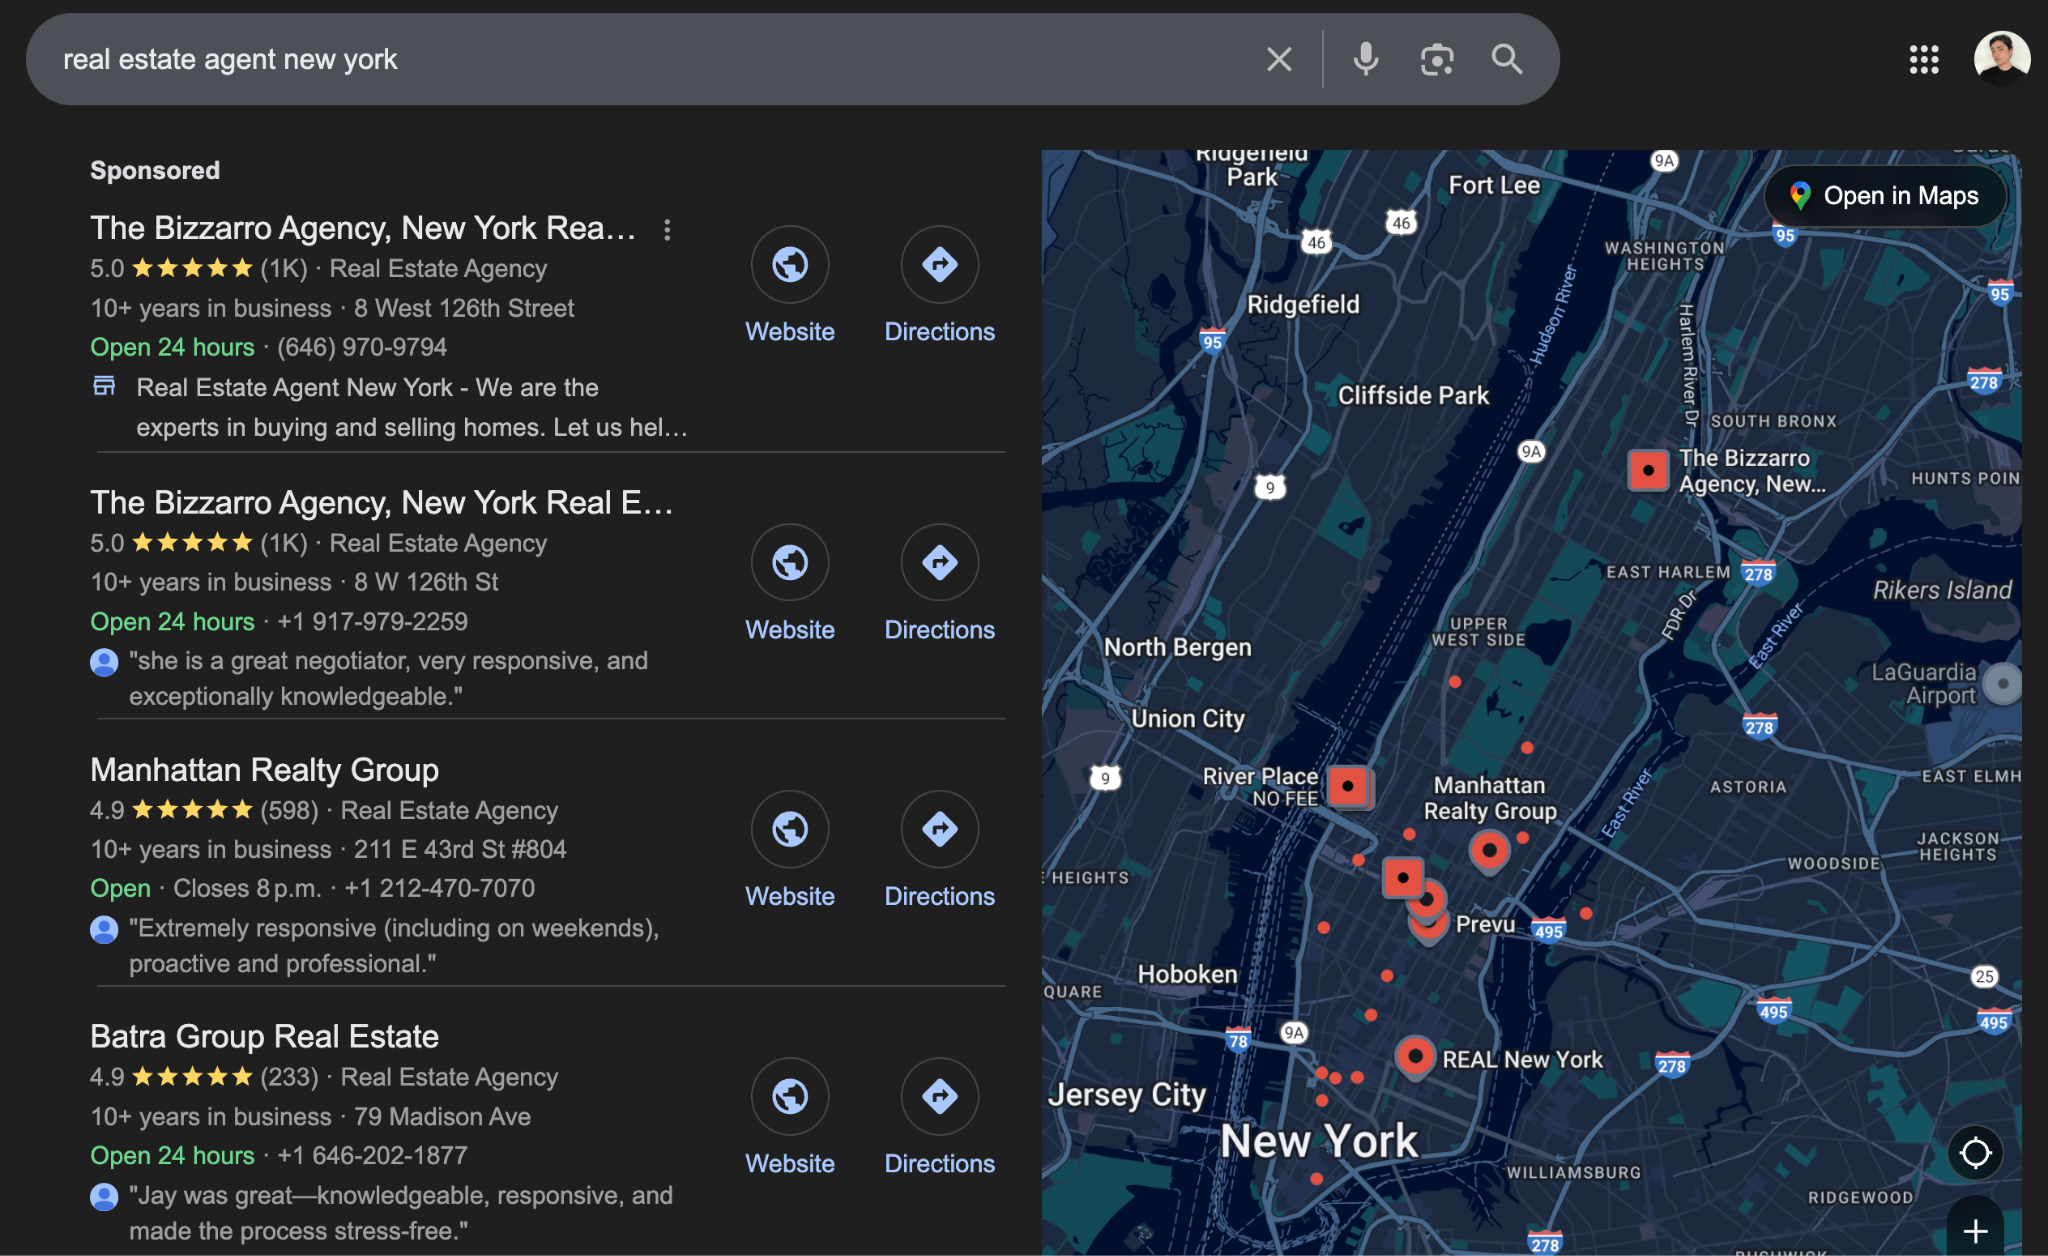The image size is (2048, 1256).
Task: Open the account profile picture menu
Action: click(x=2001, y=58)
